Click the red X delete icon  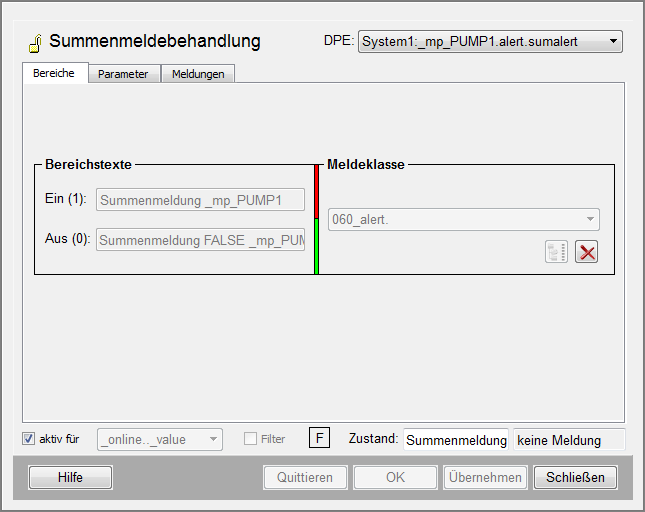click(587, 252)
